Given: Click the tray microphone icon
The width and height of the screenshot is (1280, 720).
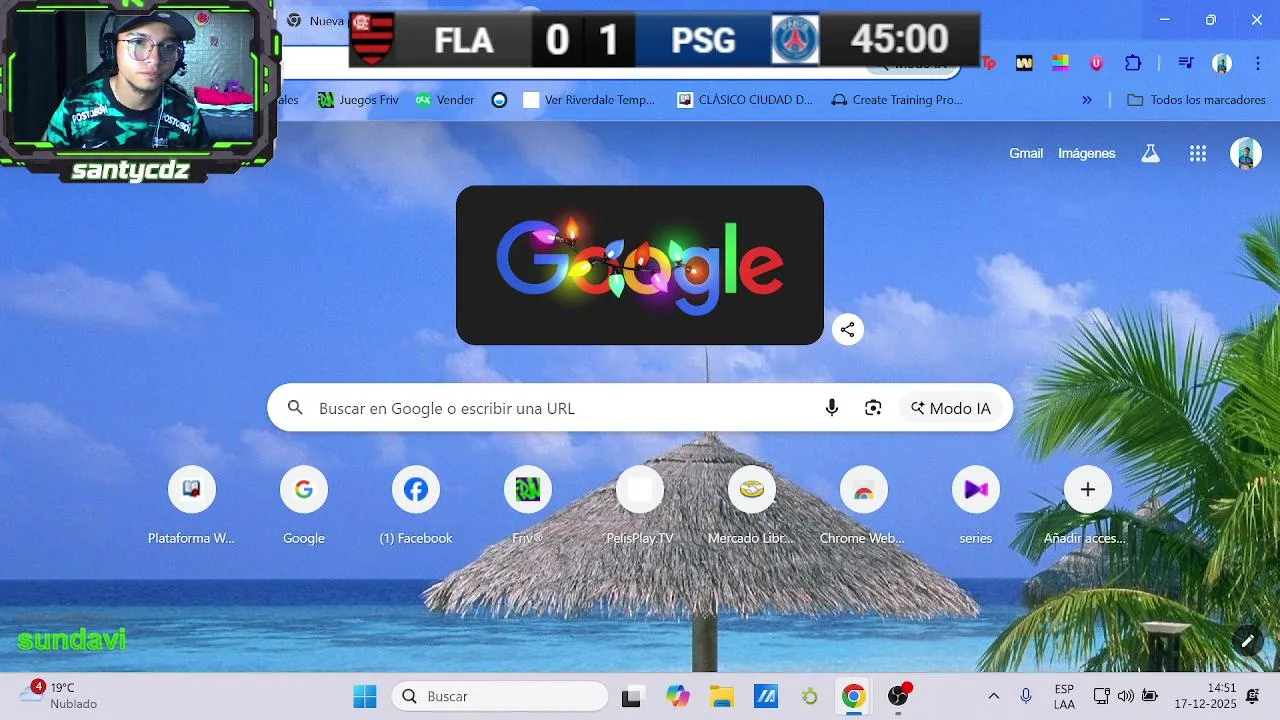Looking at the screenshot, I should [1026, 696].
